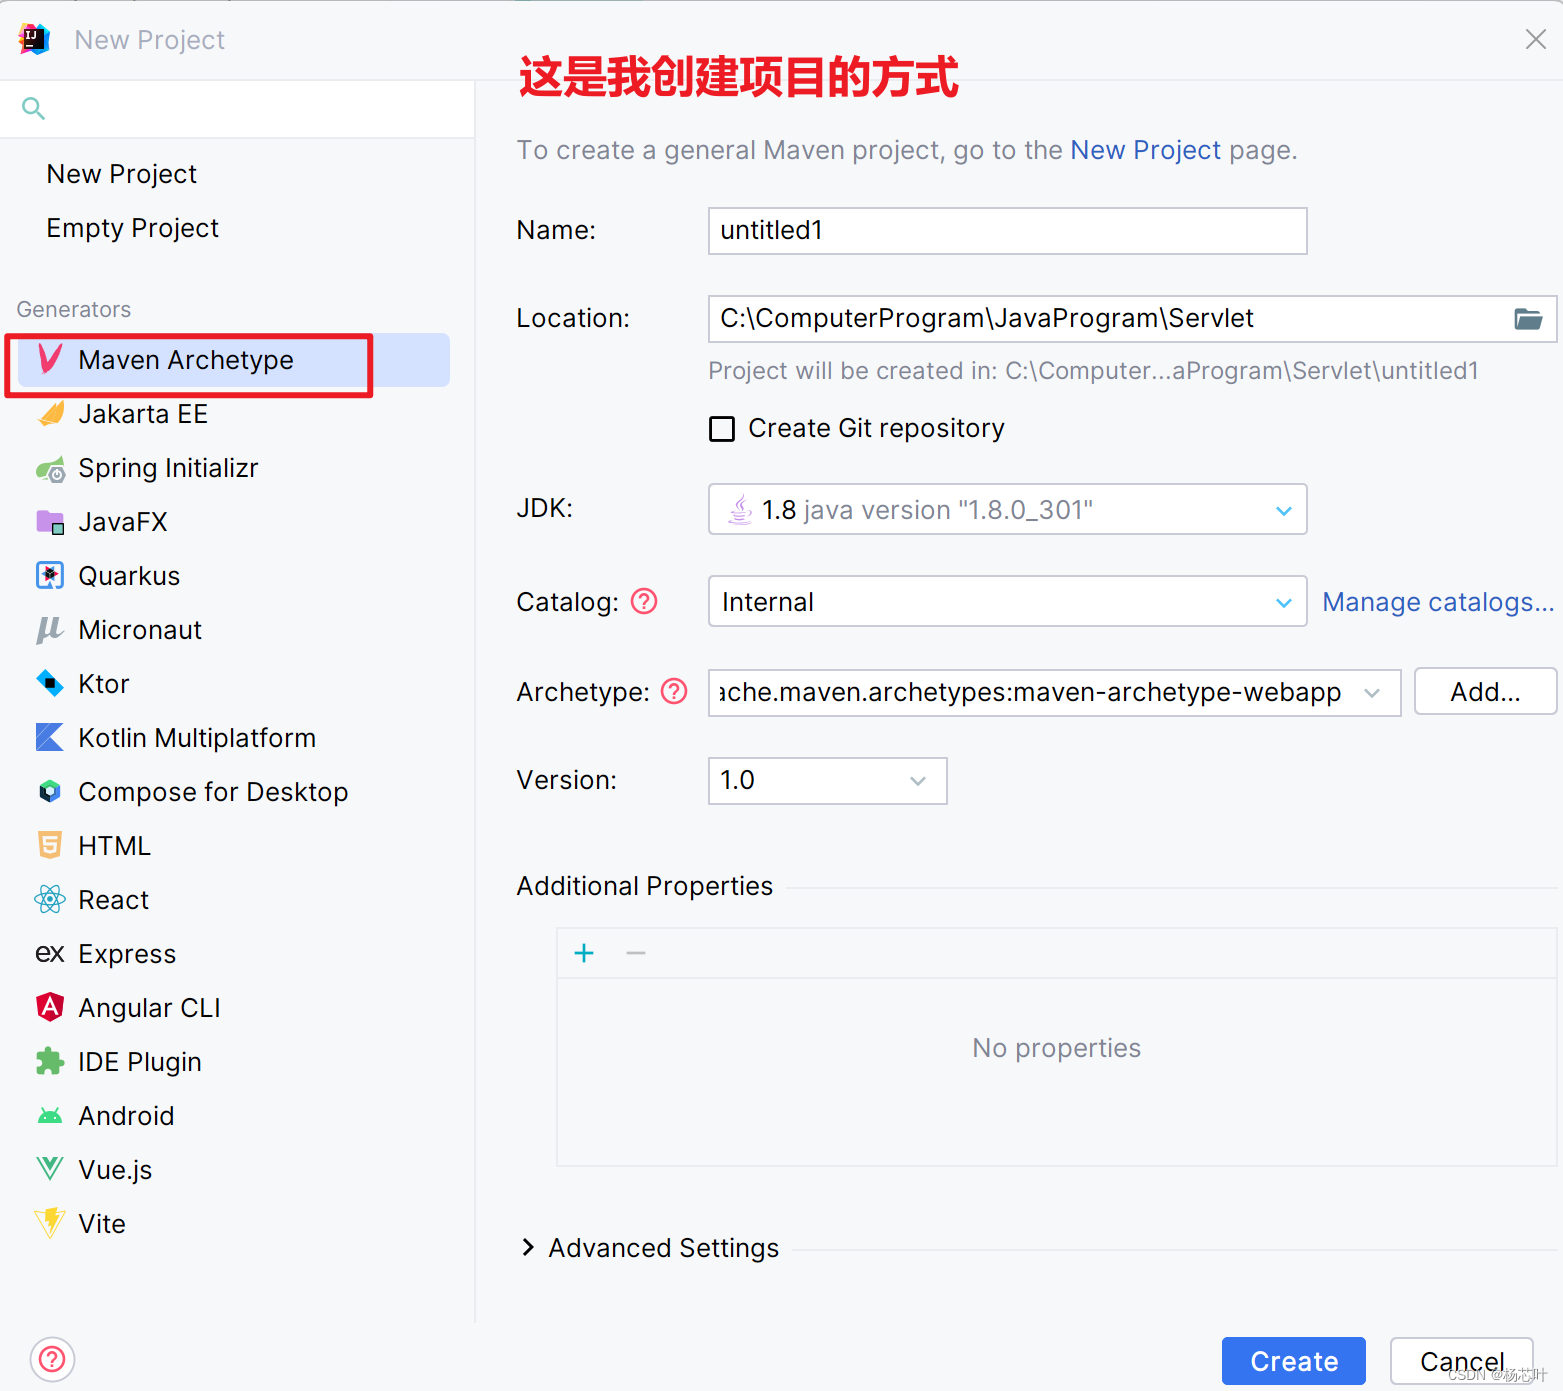Click the JavaFX folder icon

pyautogui.click(x=50, y=522)
